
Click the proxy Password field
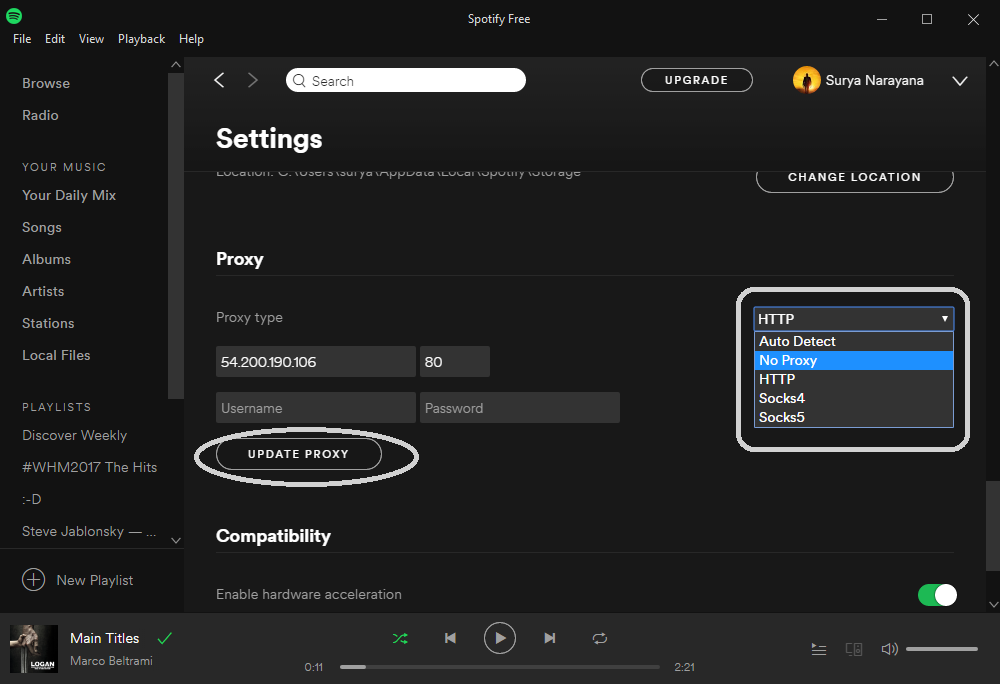tap(520, 408)
